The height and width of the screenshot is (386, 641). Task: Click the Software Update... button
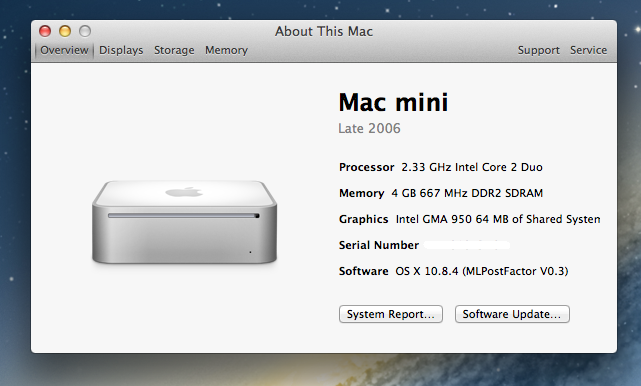point(512,314)
